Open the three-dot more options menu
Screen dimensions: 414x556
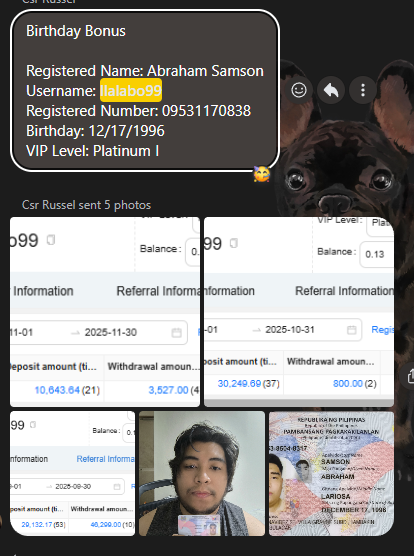pos(363,90)
